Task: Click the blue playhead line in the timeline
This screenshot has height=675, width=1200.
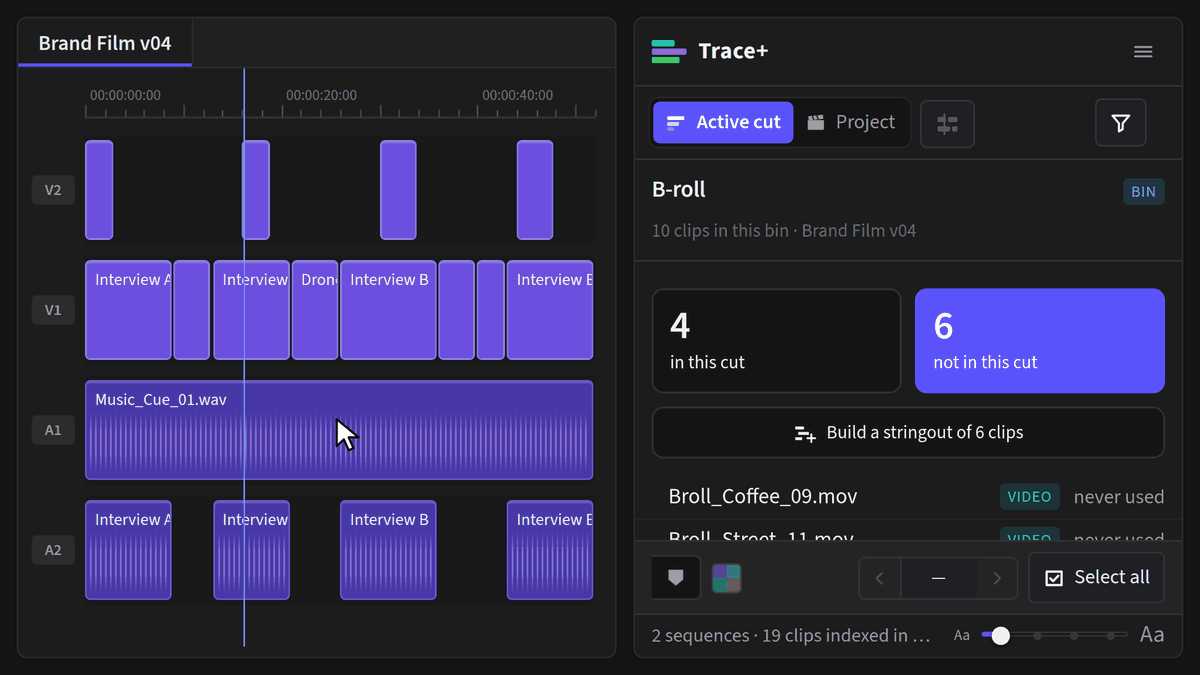Action: point(244,358)
